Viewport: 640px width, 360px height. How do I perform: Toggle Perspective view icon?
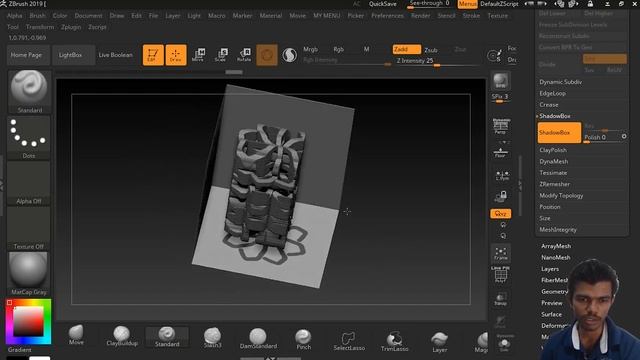[x=500, y=127]
